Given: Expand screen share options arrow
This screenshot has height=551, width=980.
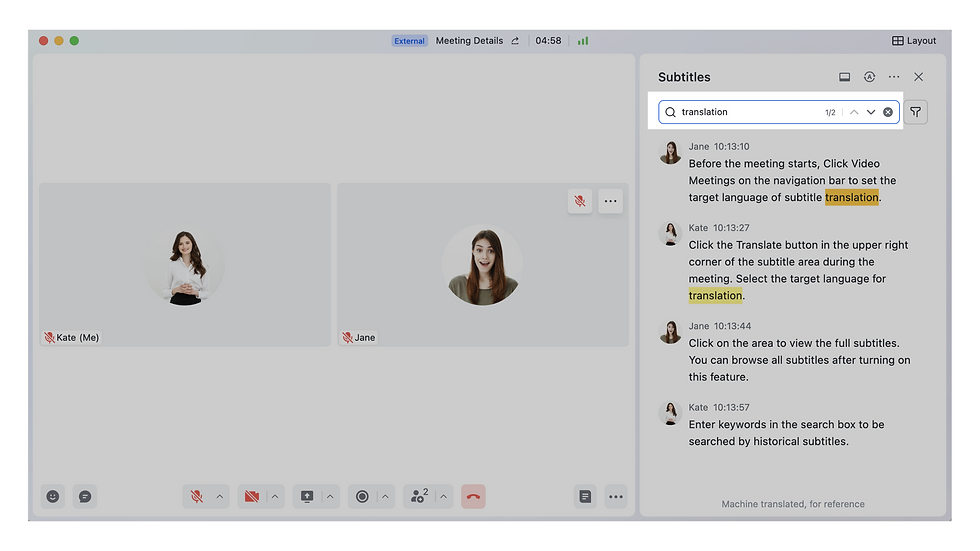Looking at the screenshot, I should pyautogui.click(x=330, y=497).
